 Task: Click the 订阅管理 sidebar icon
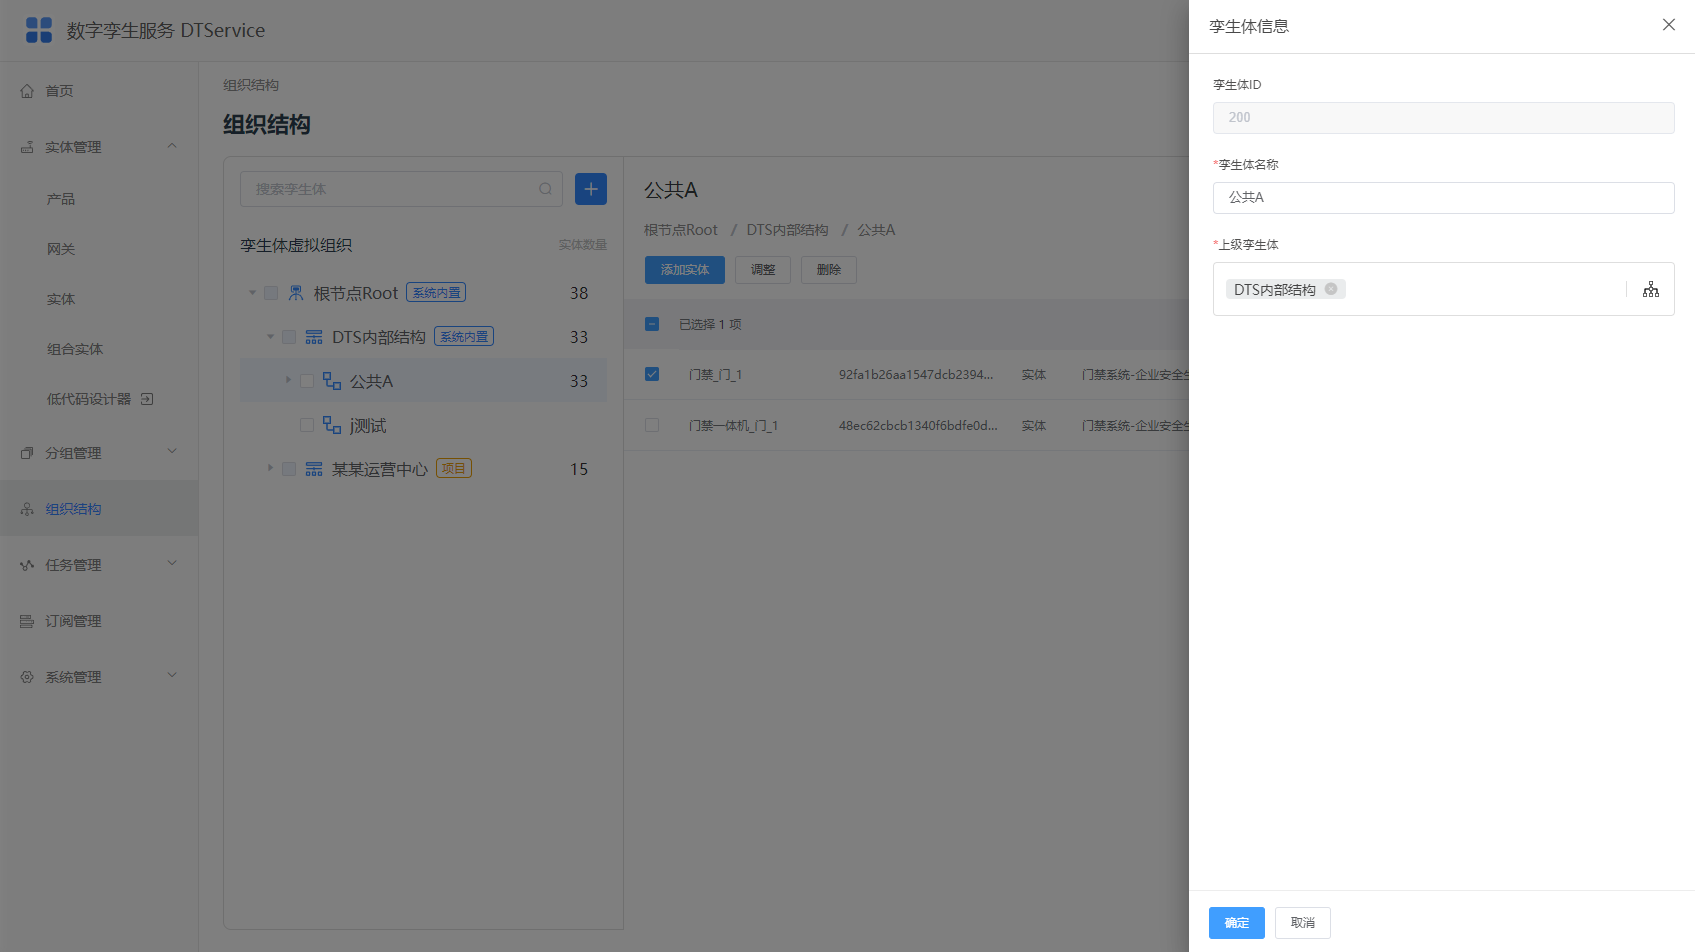(x=27, y=621)
